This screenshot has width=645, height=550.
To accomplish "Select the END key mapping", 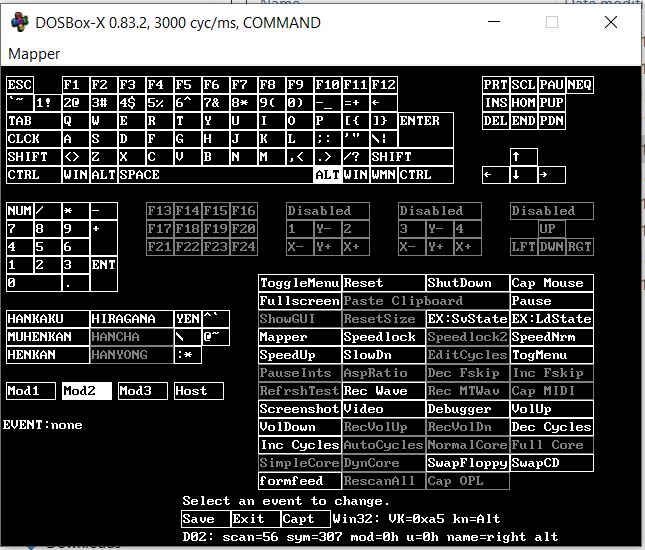I will [x=524, y=121].
